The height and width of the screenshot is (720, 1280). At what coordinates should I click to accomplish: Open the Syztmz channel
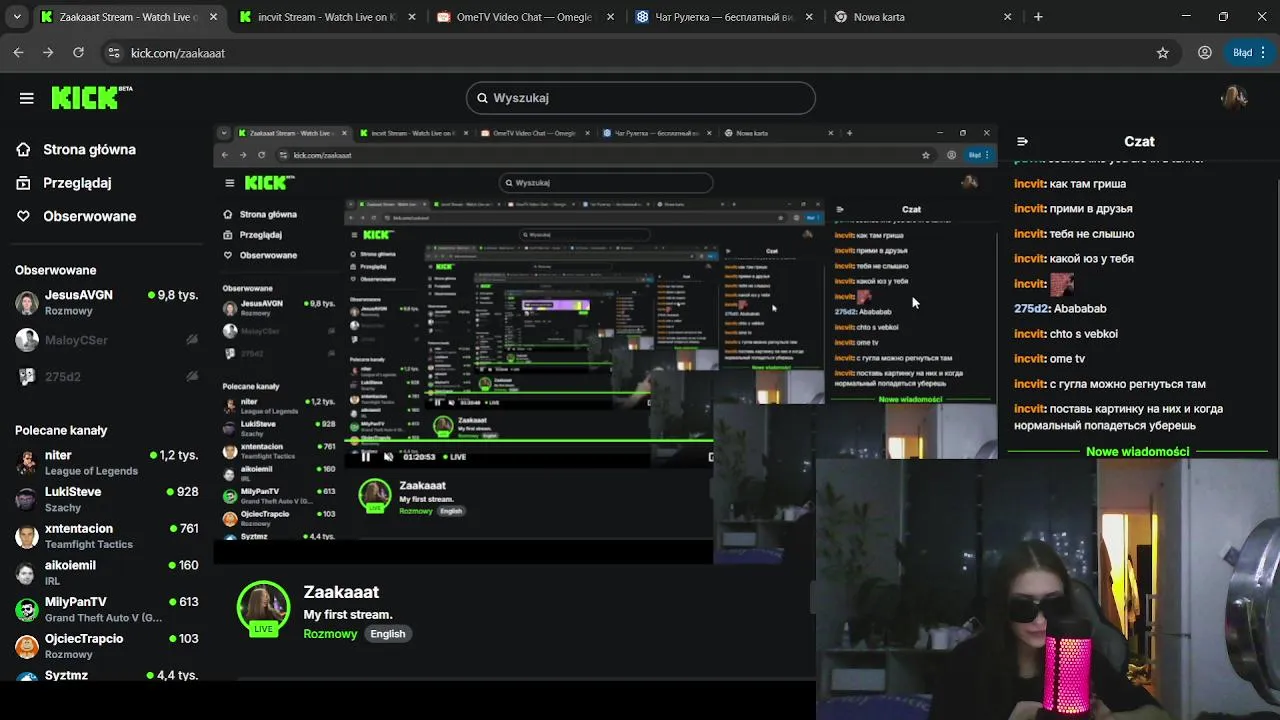(x=106, y=676)
